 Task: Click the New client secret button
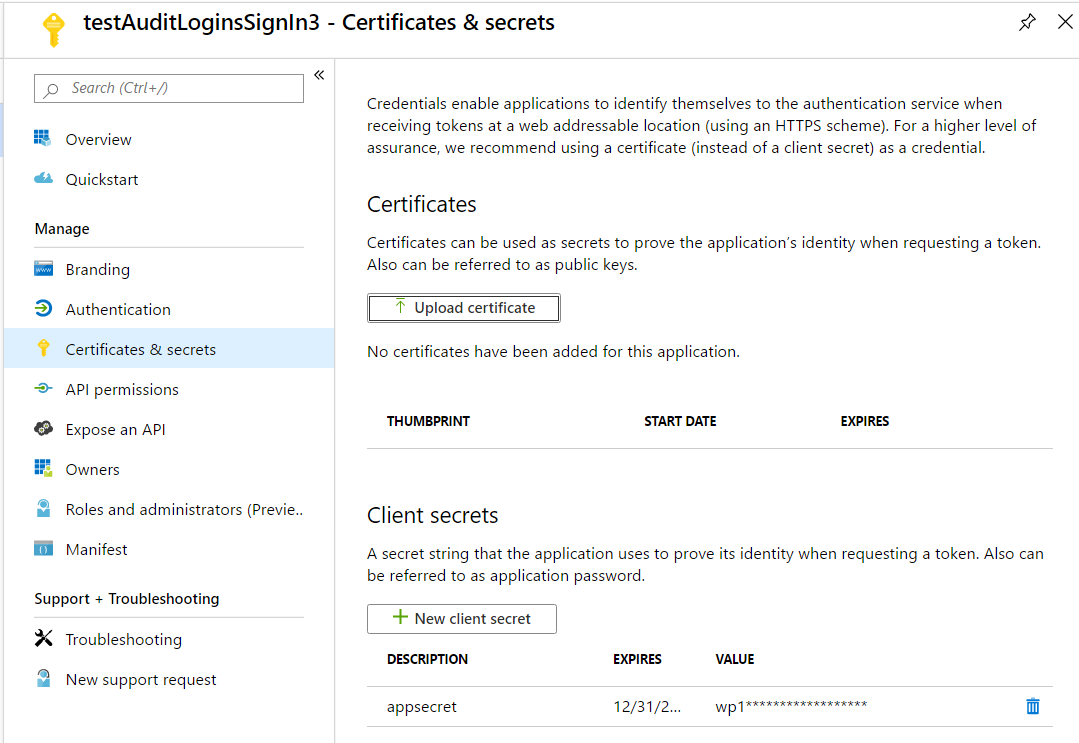coord(462,618)
